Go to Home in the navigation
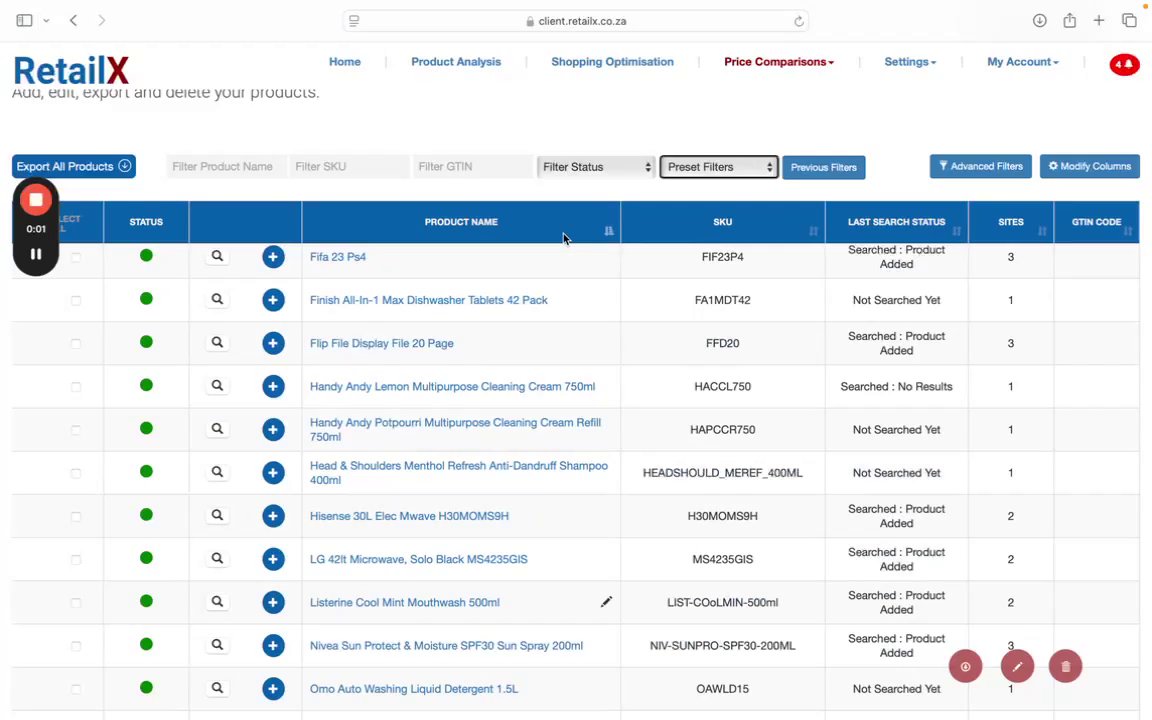The image size is (1152, 720). (345, 62)
